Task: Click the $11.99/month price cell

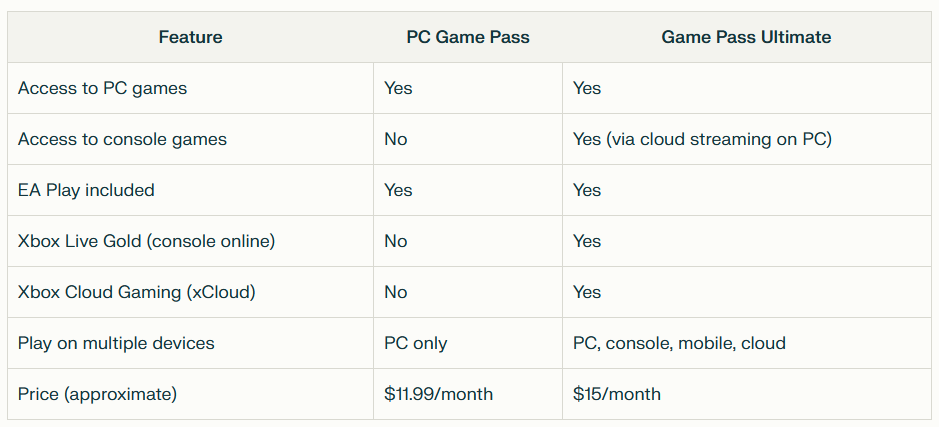Action: (x=438, y=394)
